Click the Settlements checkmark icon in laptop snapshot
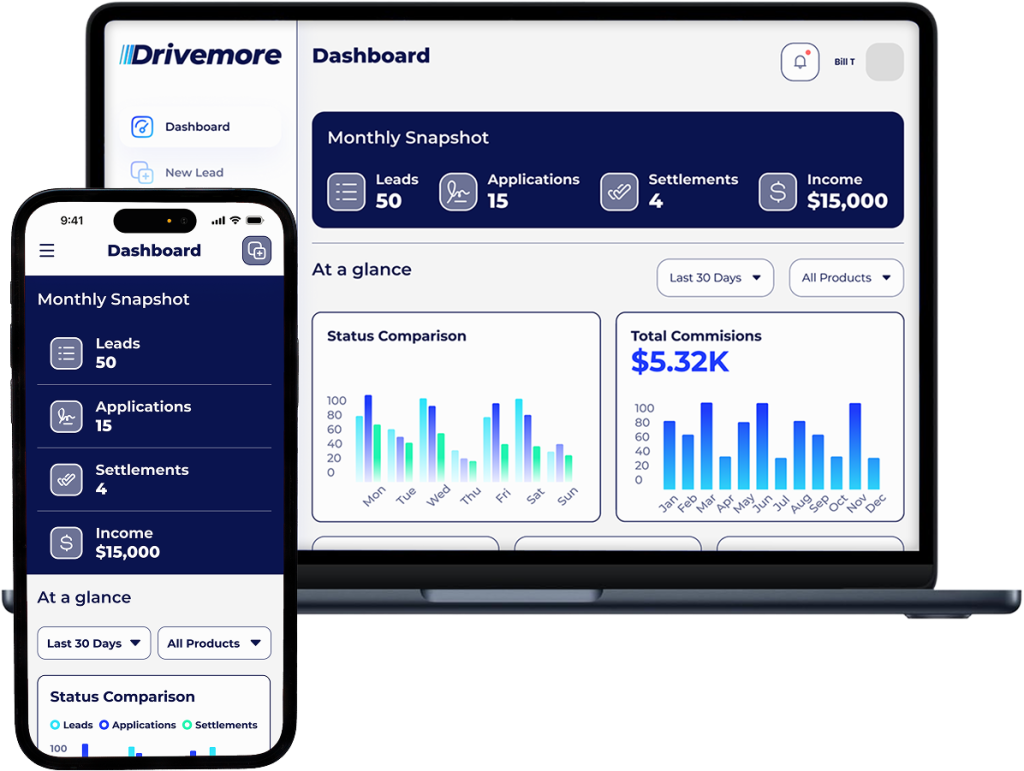1024x771 pixels. (x=619, y=191)
